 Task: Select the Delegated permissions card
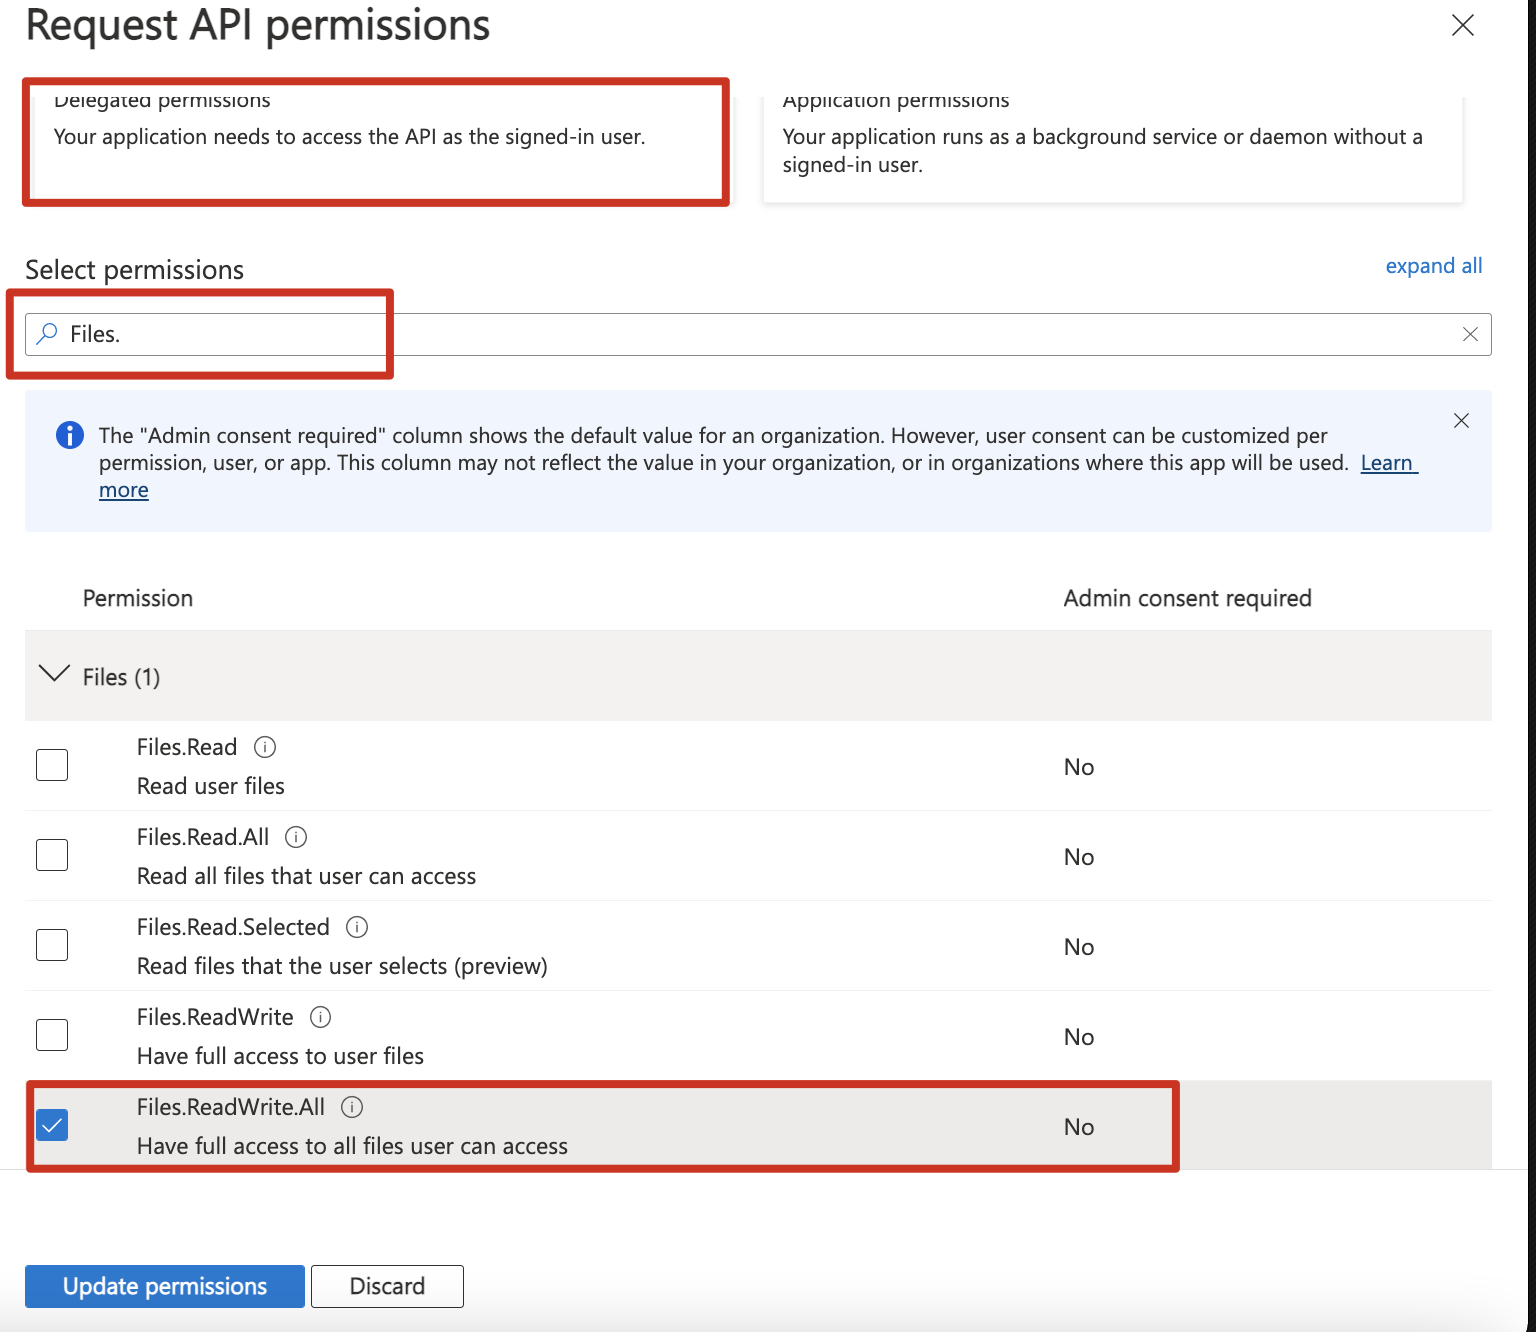(x=376, y=142)
